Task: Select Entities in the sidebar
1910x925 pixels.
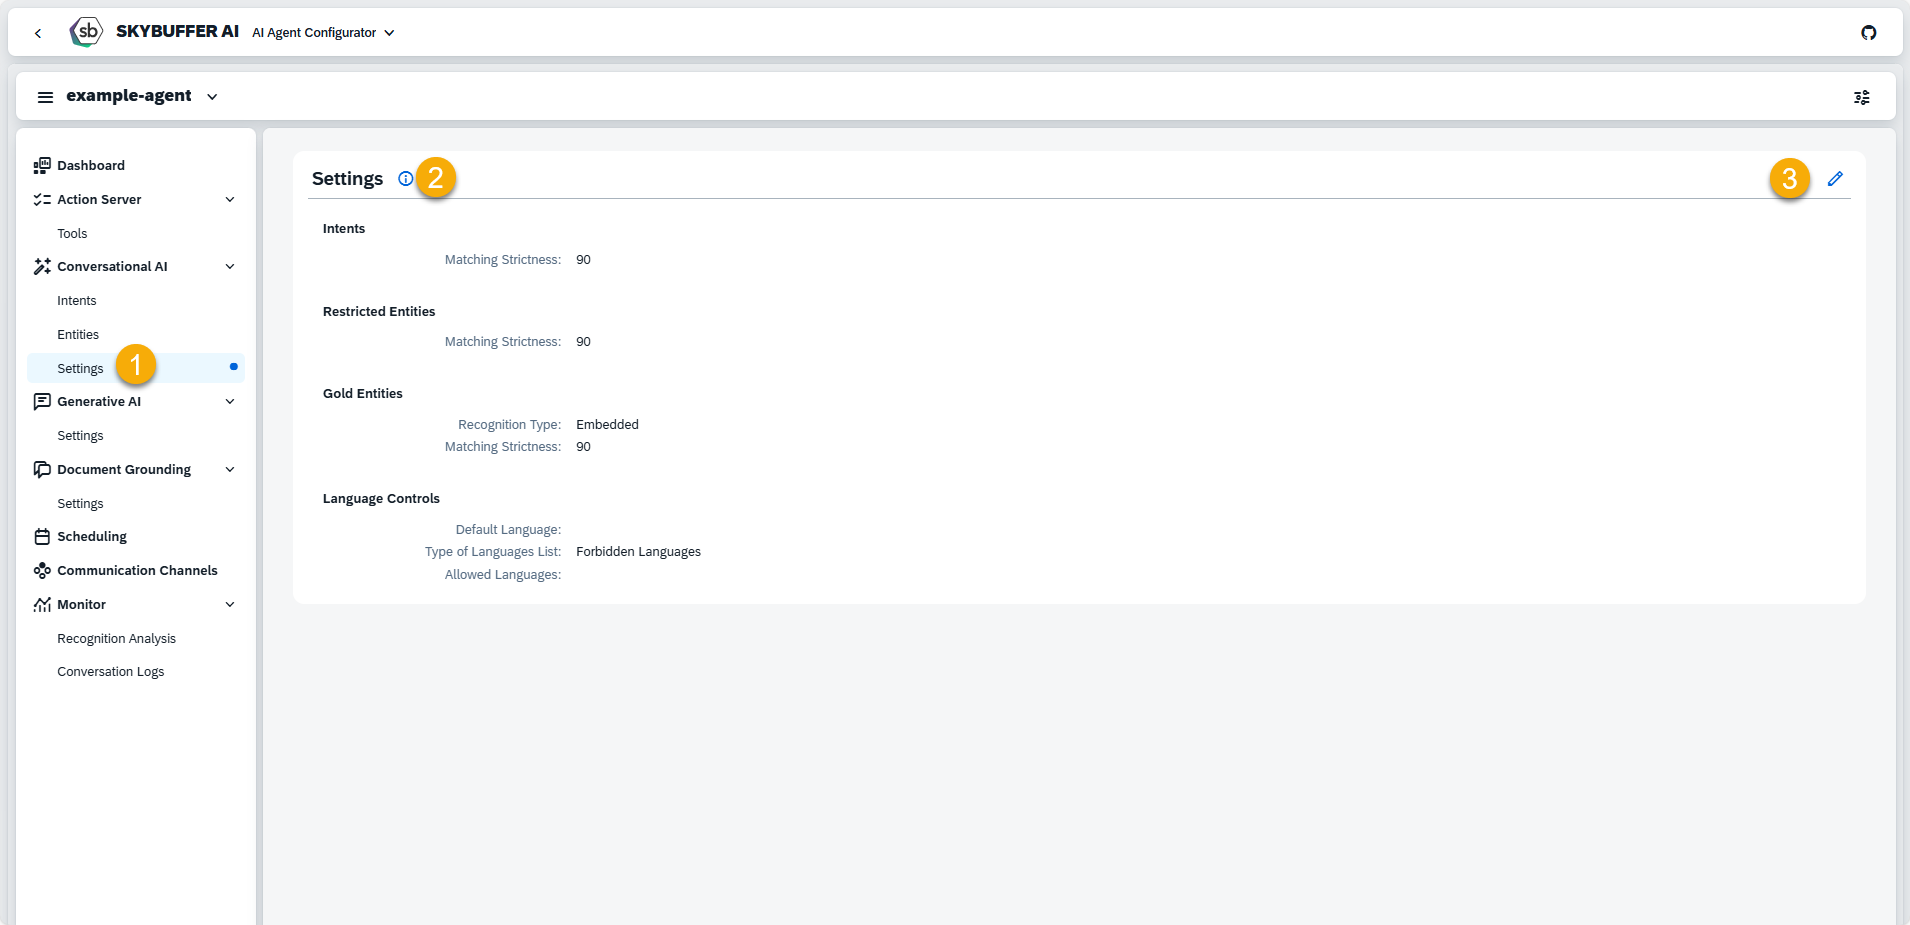Action: click(78, 335)
